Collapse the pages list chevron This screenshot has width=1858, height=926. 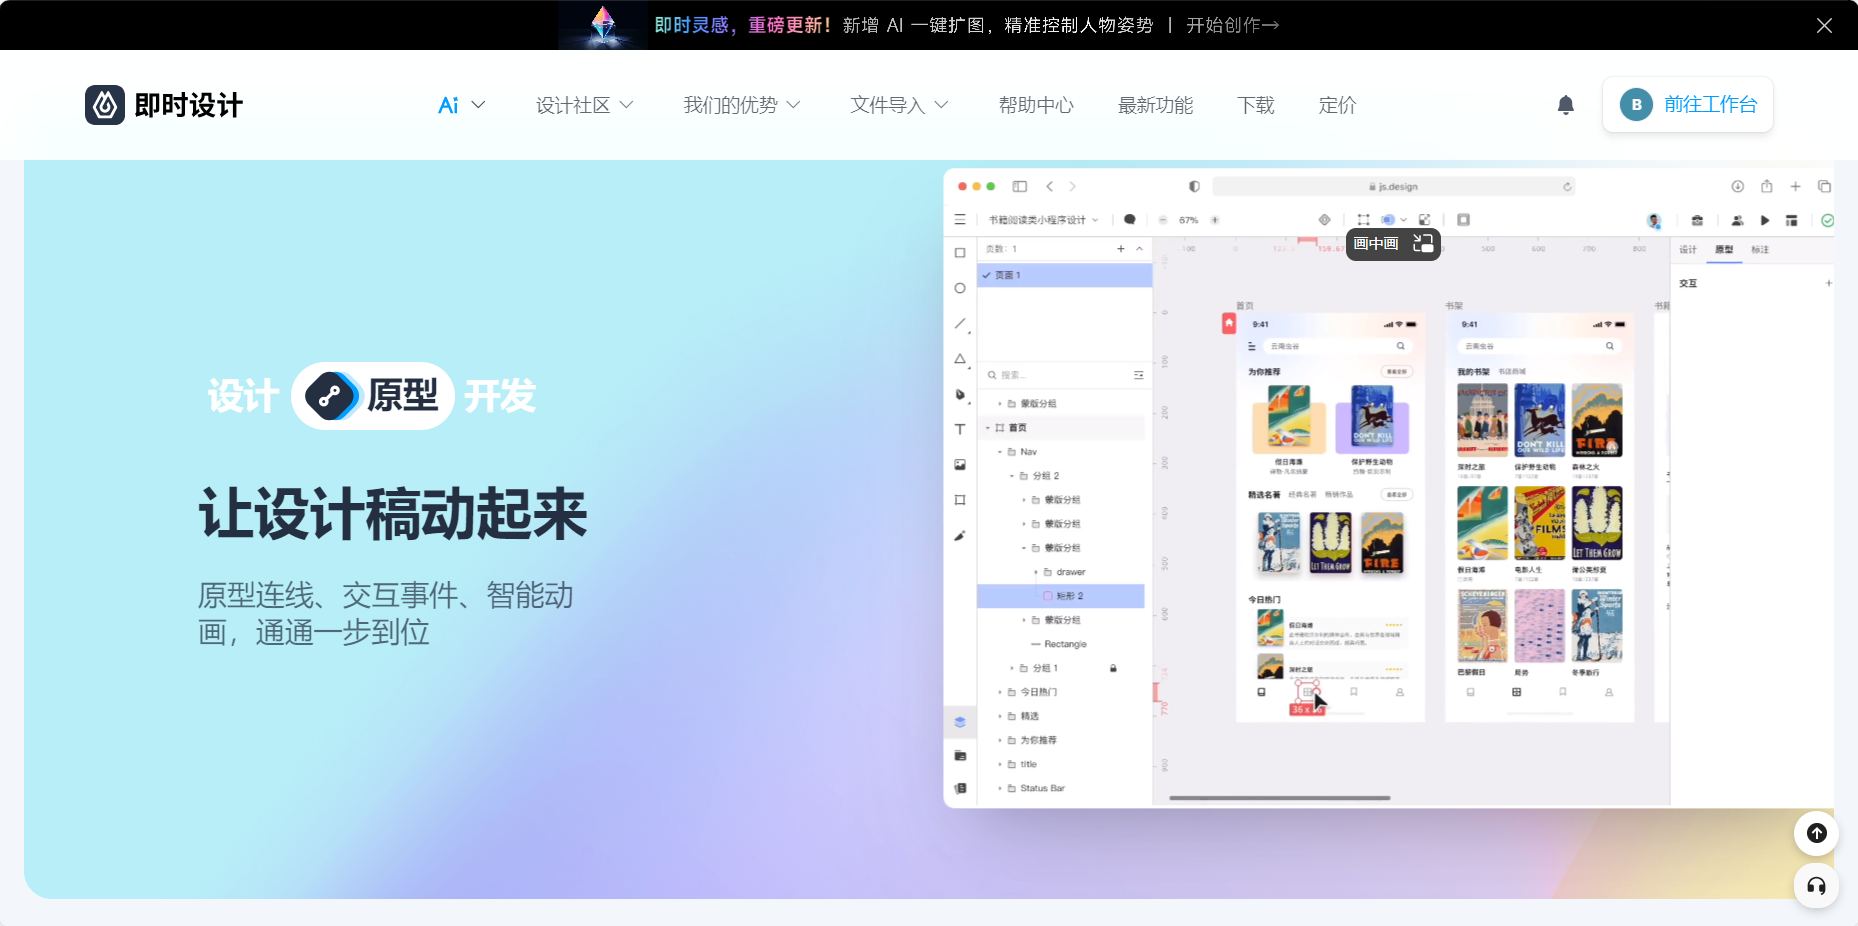point(1139,248)
